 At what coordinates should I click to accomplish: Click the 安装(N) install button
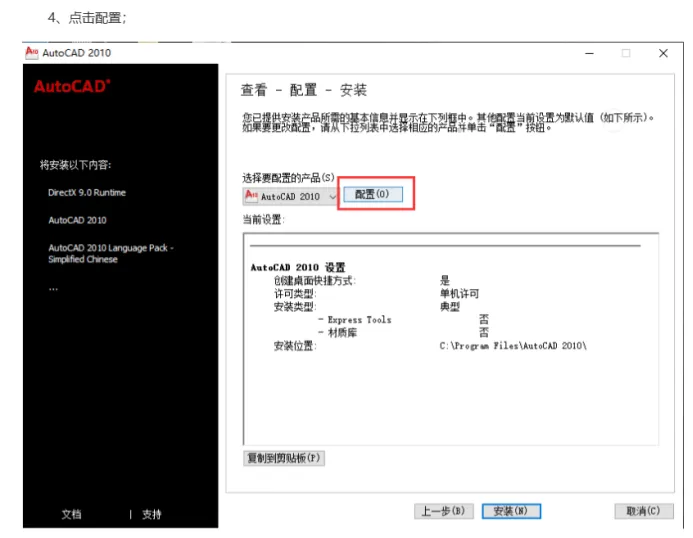tap(511, 511)
